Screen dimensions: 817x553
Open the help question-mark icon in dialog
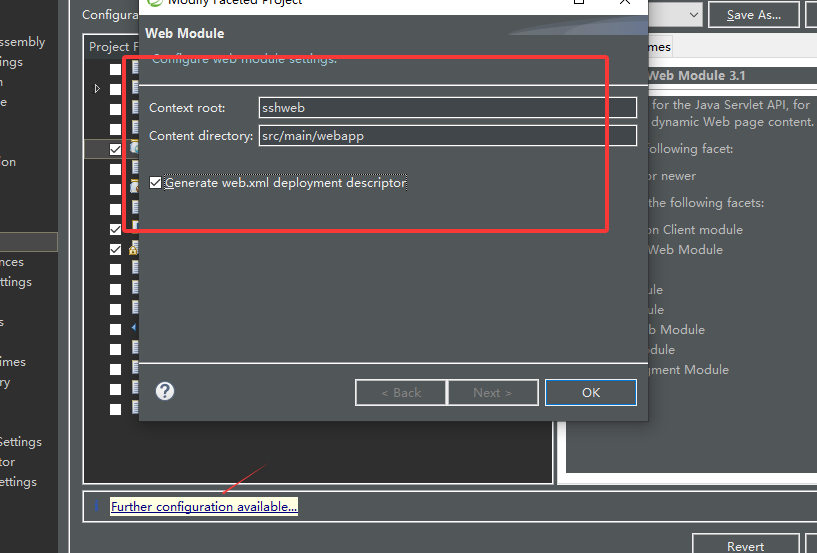[x=165, y=391]
